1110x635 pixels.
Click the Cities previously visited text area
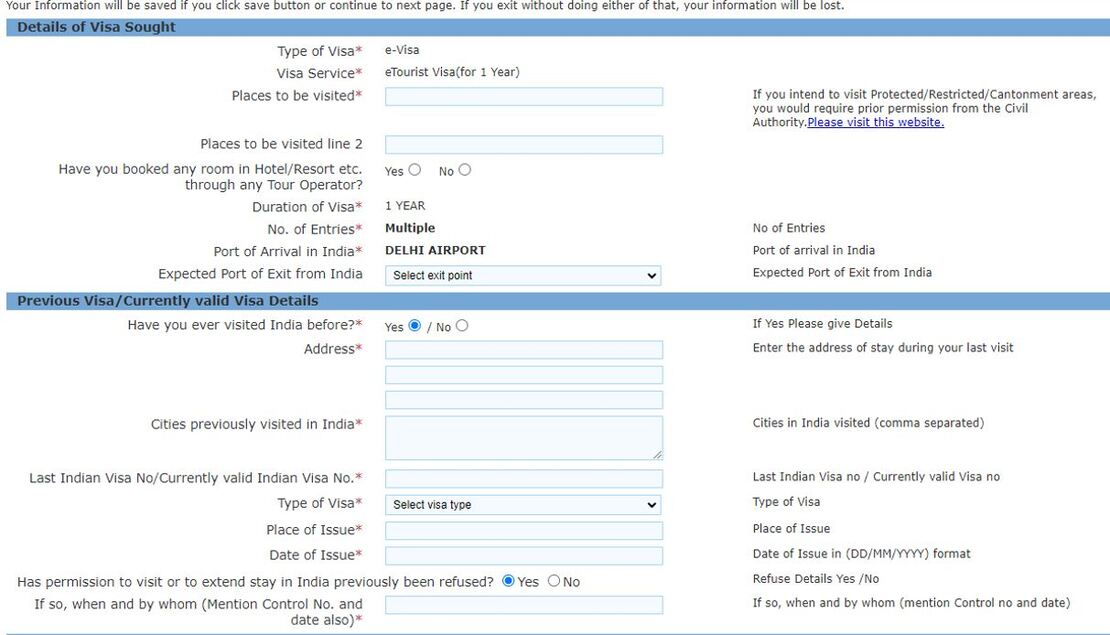click(x=523, y=438)
